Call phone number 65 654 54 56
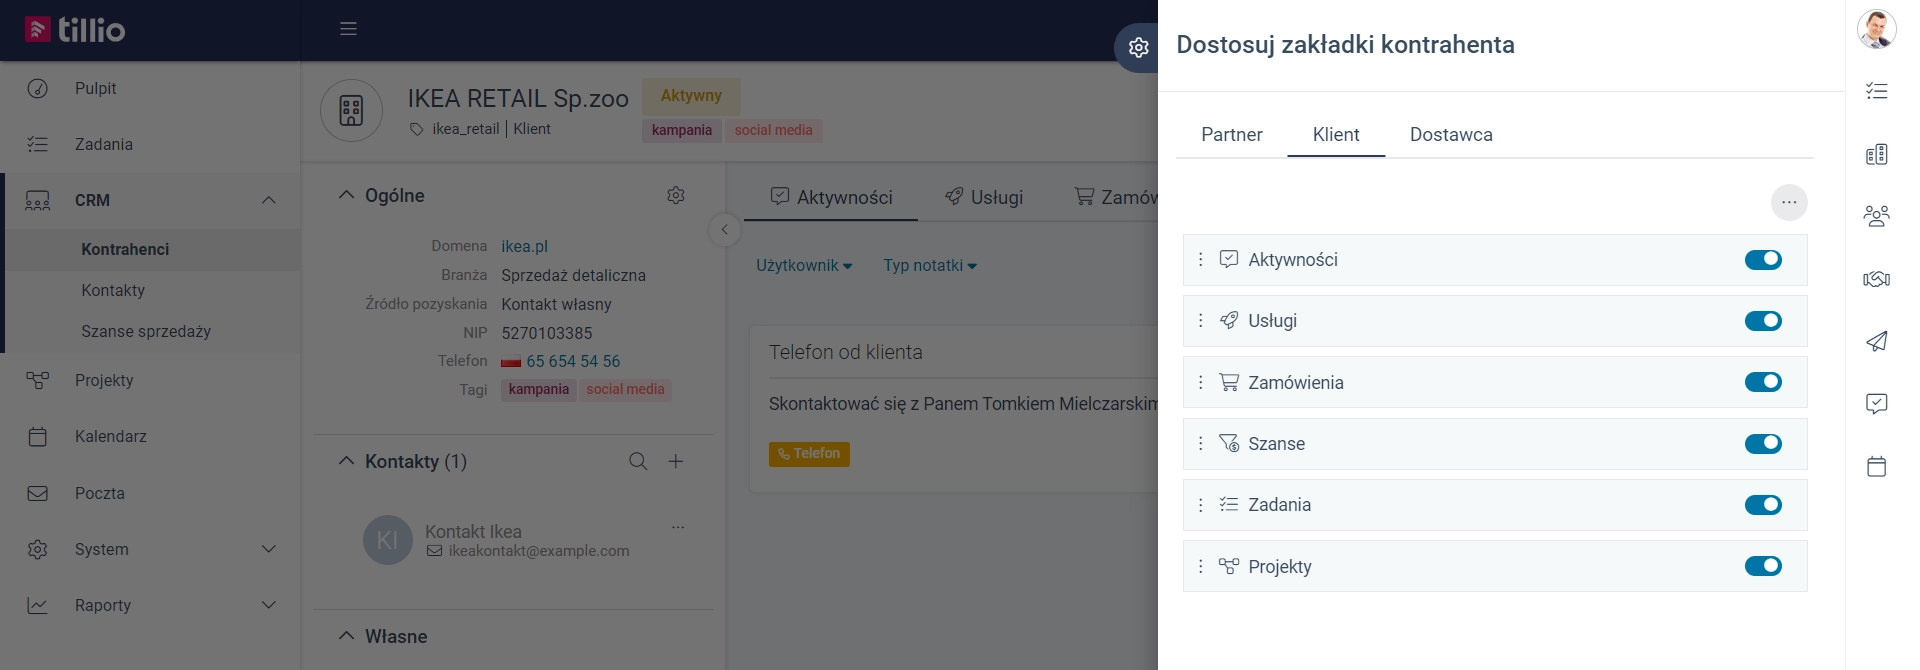The image size is (1920, 670). click(x=573, y=361)
